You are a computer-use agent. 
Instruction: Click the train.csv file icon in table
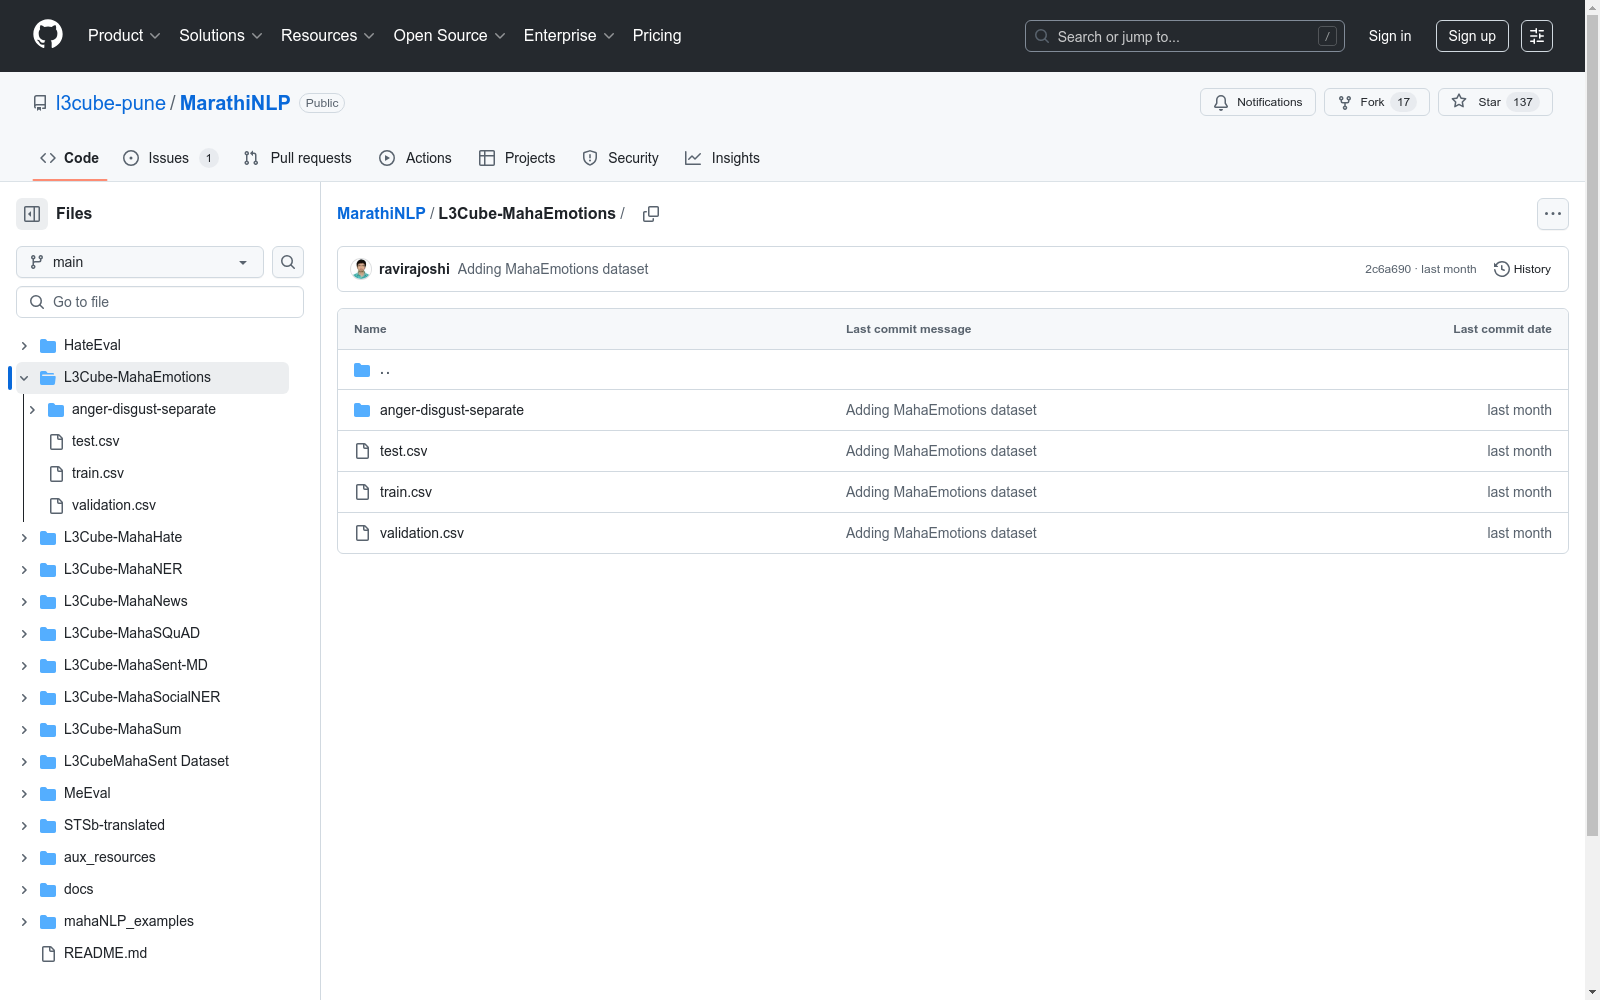point(362,492)
